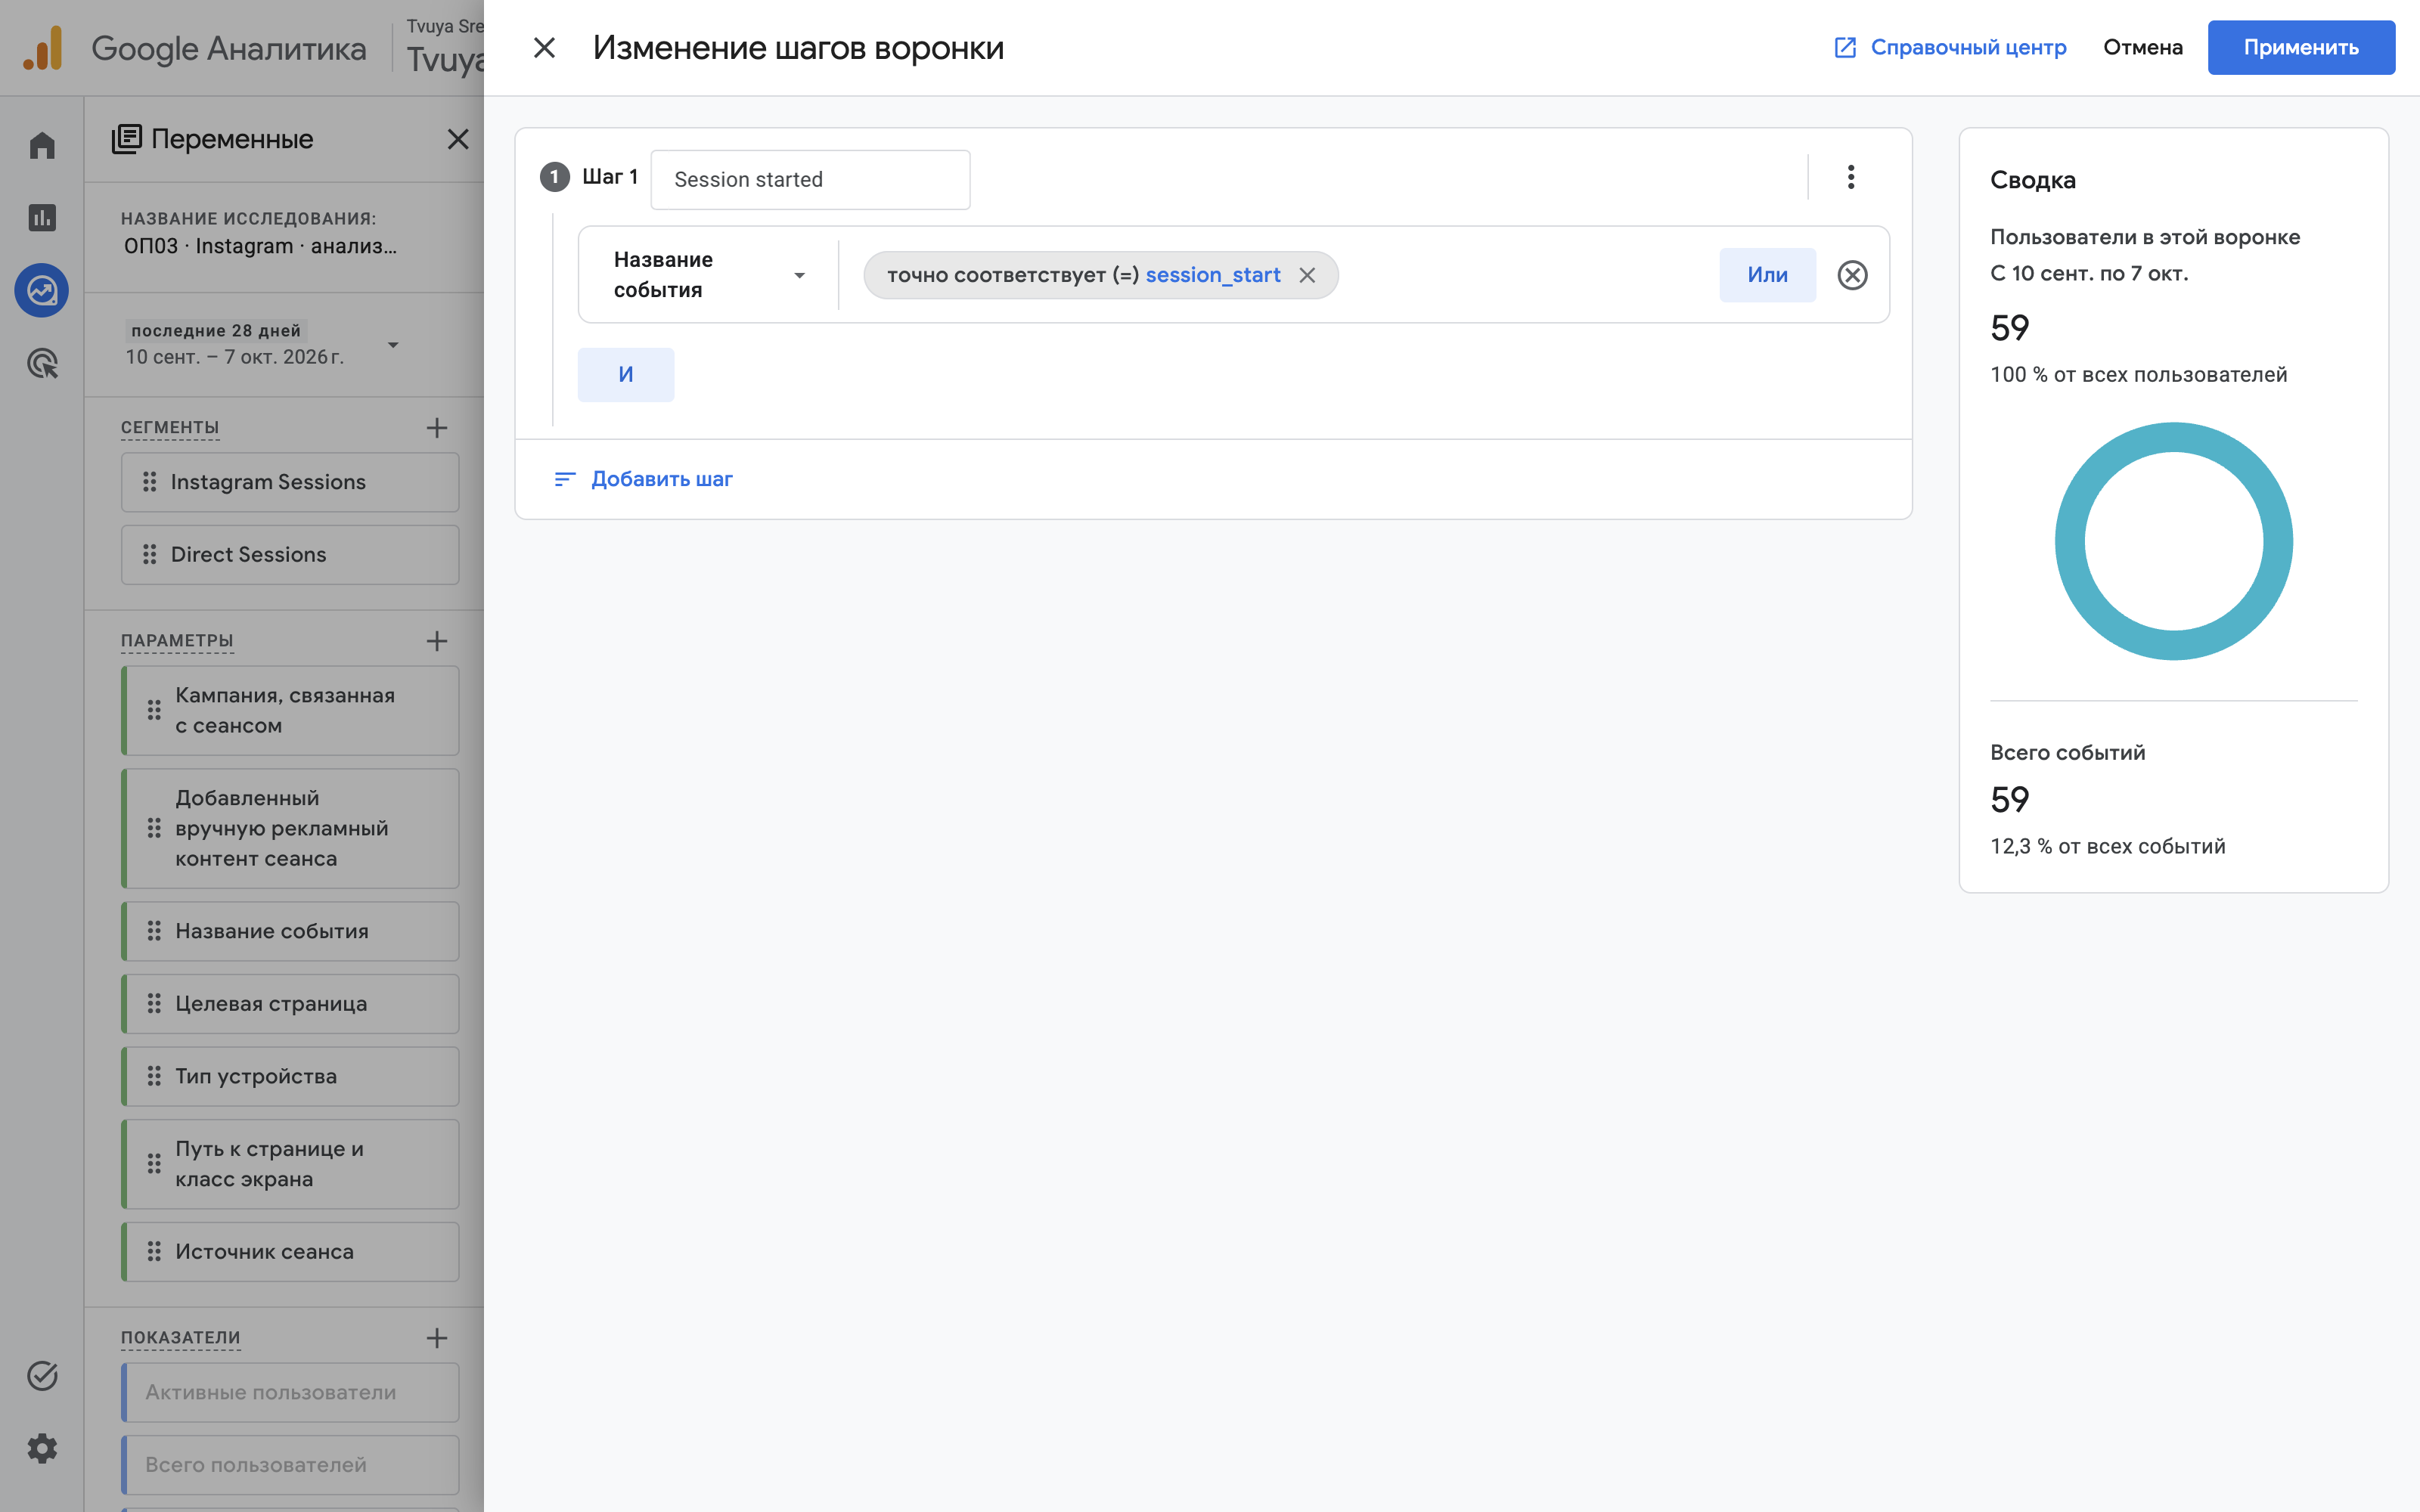Screen dimensions: 2420x1512
Task: Select Кампания, связанная с сеансом dimension
Action: [x=290, y=710]
